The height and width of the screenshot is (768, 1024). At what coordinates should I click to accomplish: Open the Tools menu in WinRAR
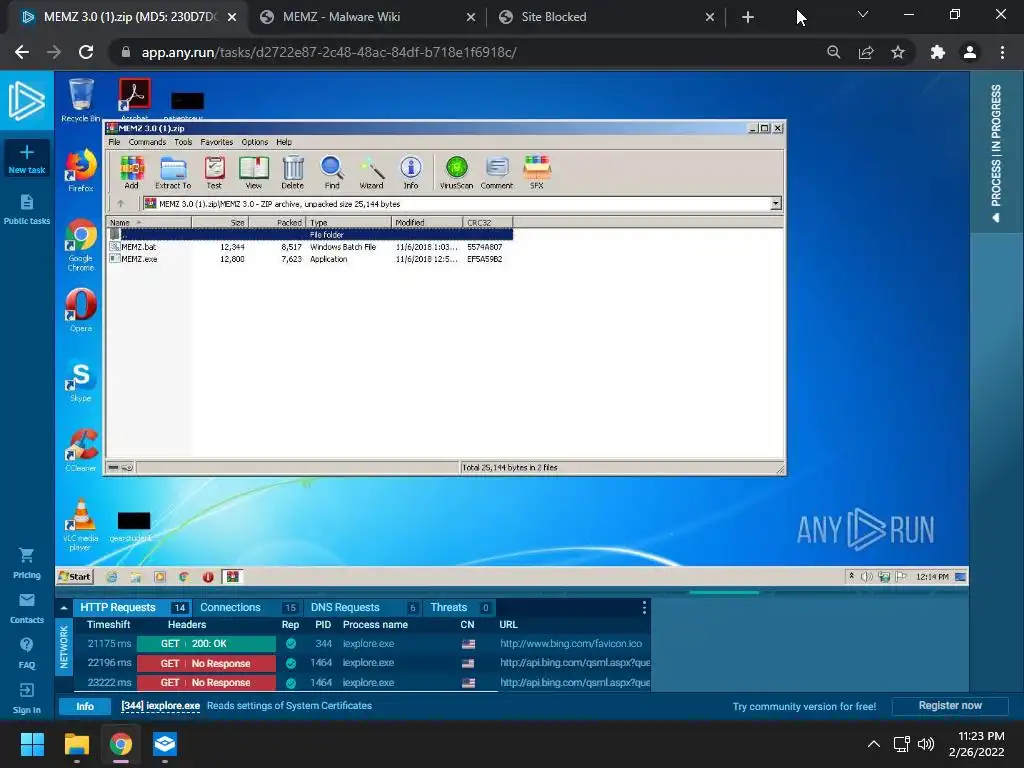(x=183, y=142)
